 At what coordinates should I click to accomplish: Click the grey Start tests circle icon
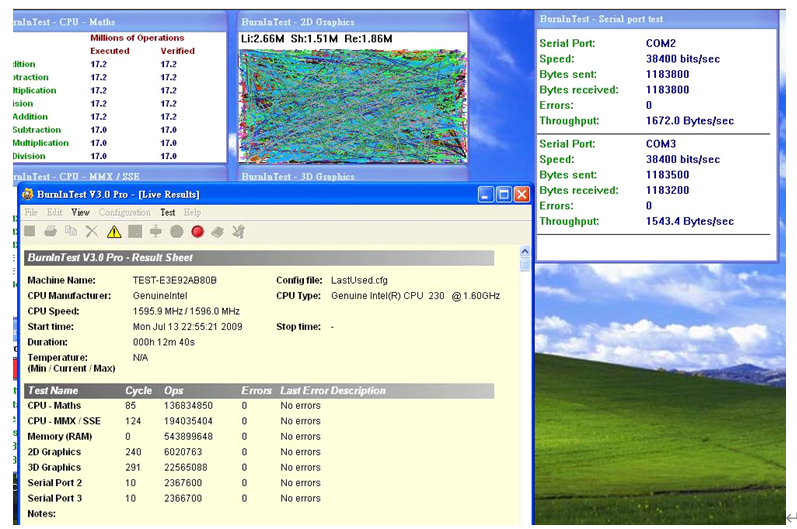(x=176, y=232)
